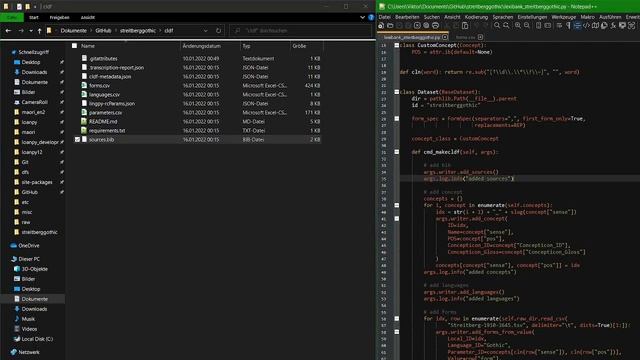
Task: Open OneDrive in navigation pane
Action: tap(29, 246)
